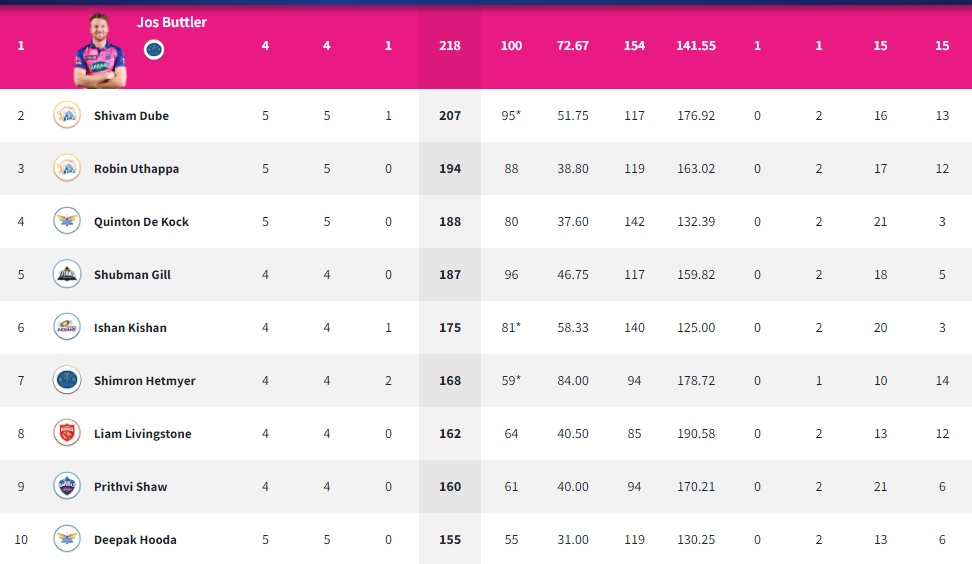Viewport: 972px width, 564px height.
Task: Click Prithvi Shaw's strike rate 170.21
Action: click(696, 487)
